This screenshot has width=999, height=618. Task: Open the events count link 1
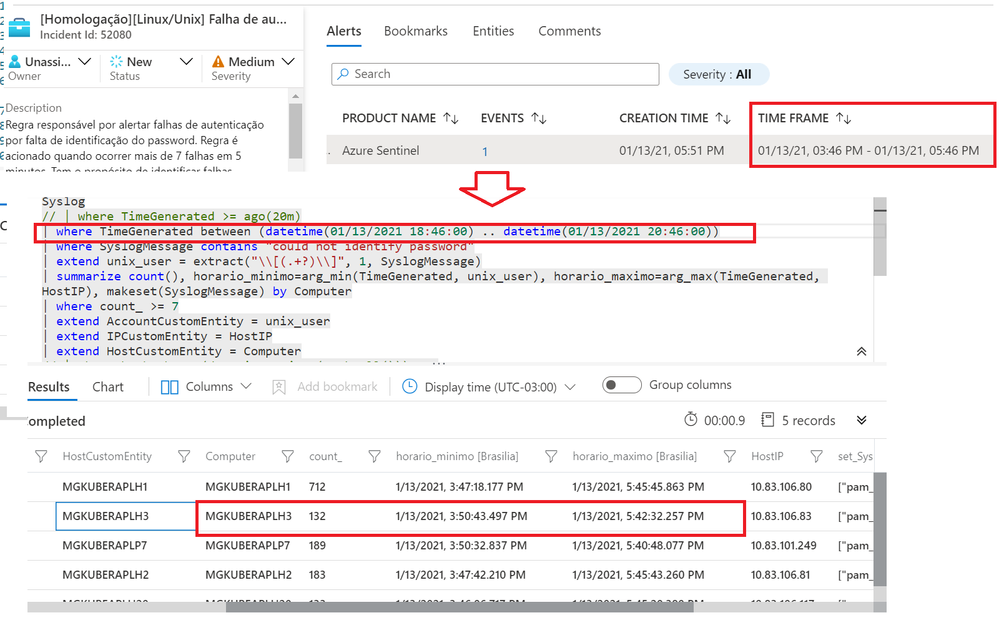pyautogui.click(x=485, y=152)
